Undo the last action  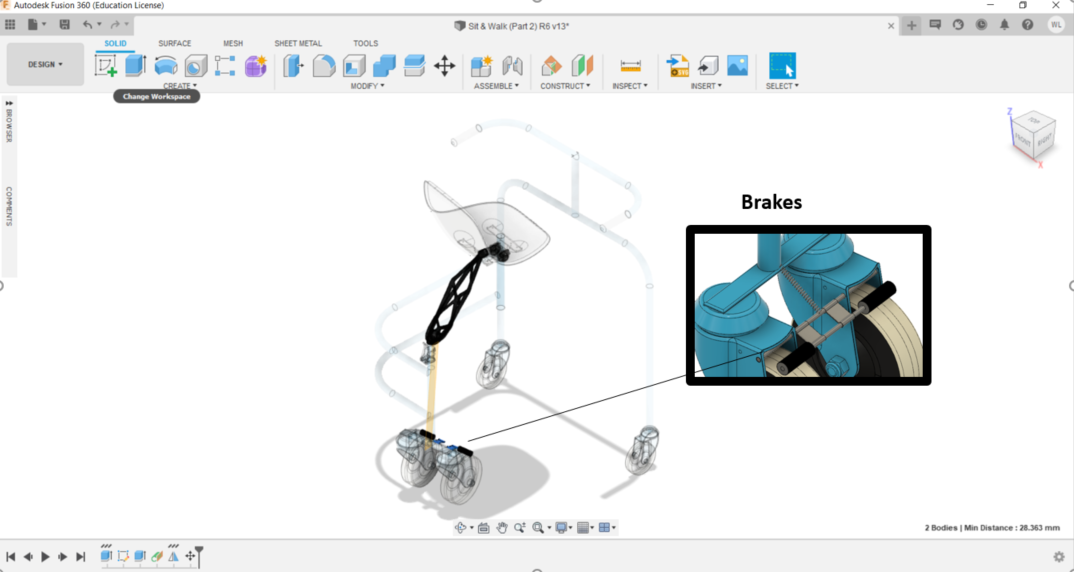pos(88,25)
